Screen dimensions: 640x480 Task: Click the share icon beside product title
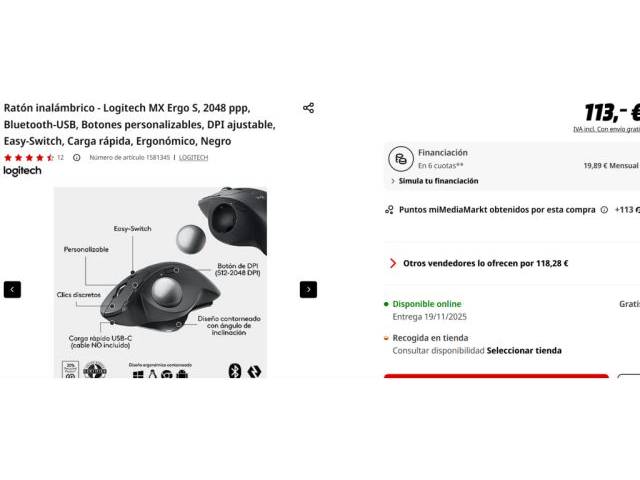coord(308,108)
